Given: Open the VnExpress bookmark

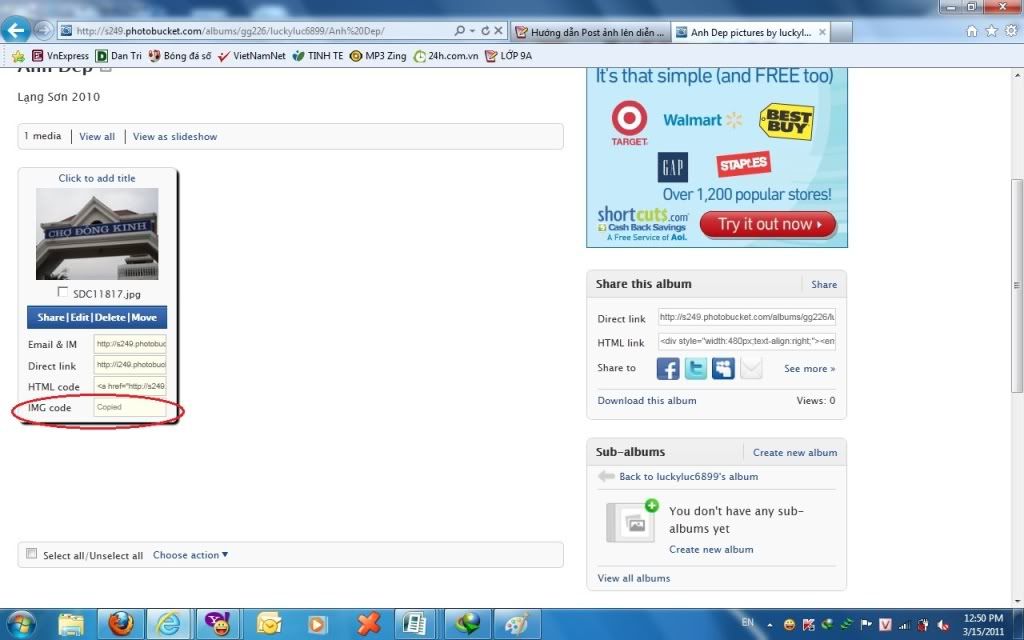Looking at the screenshot, I should point(60,56).
